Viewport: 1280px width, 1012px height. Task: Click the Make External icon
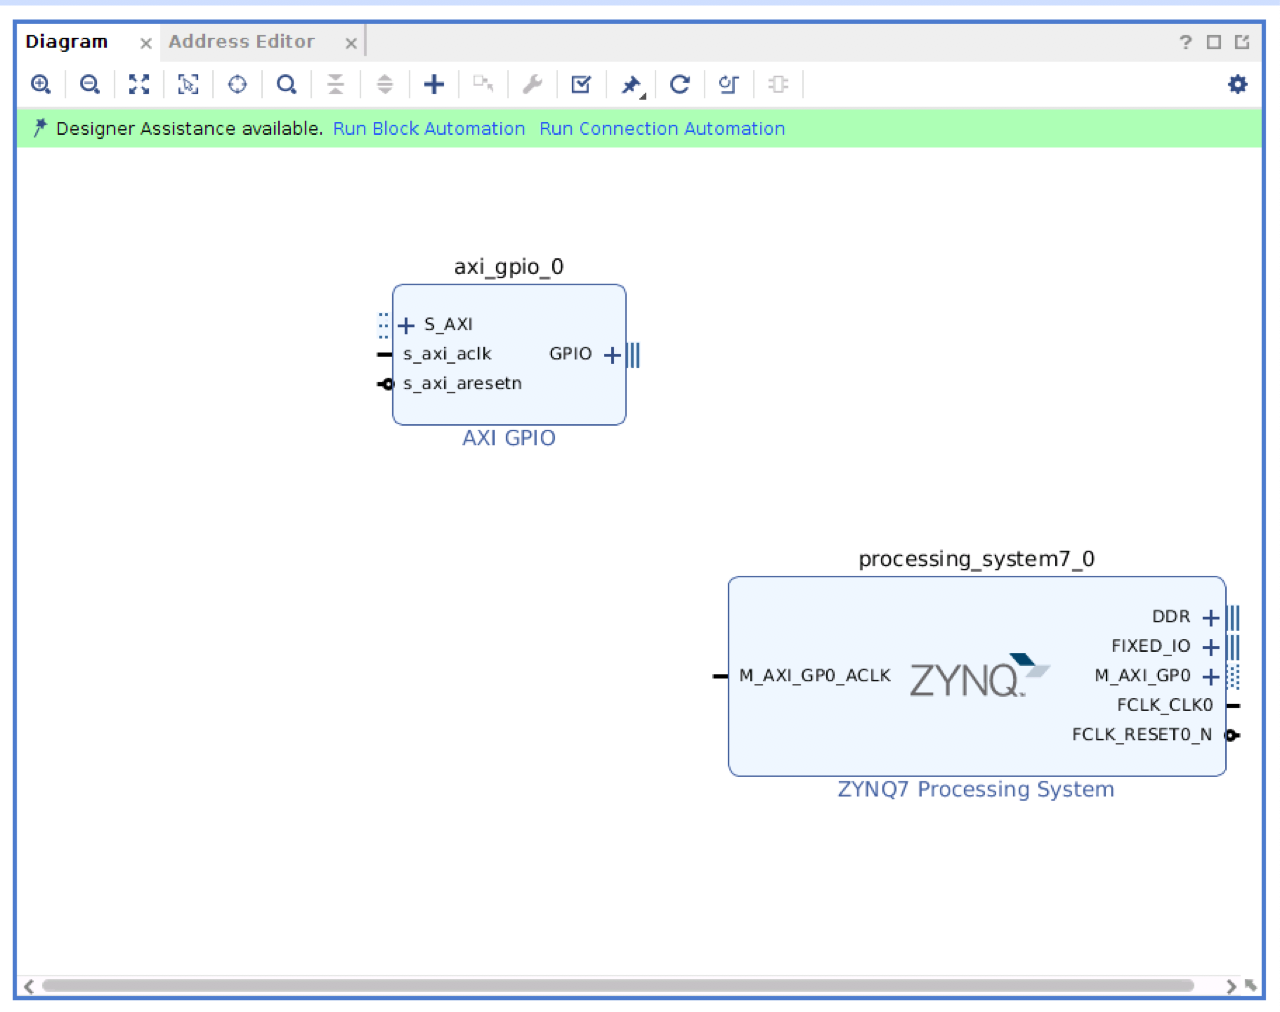(x=483, y=84)
